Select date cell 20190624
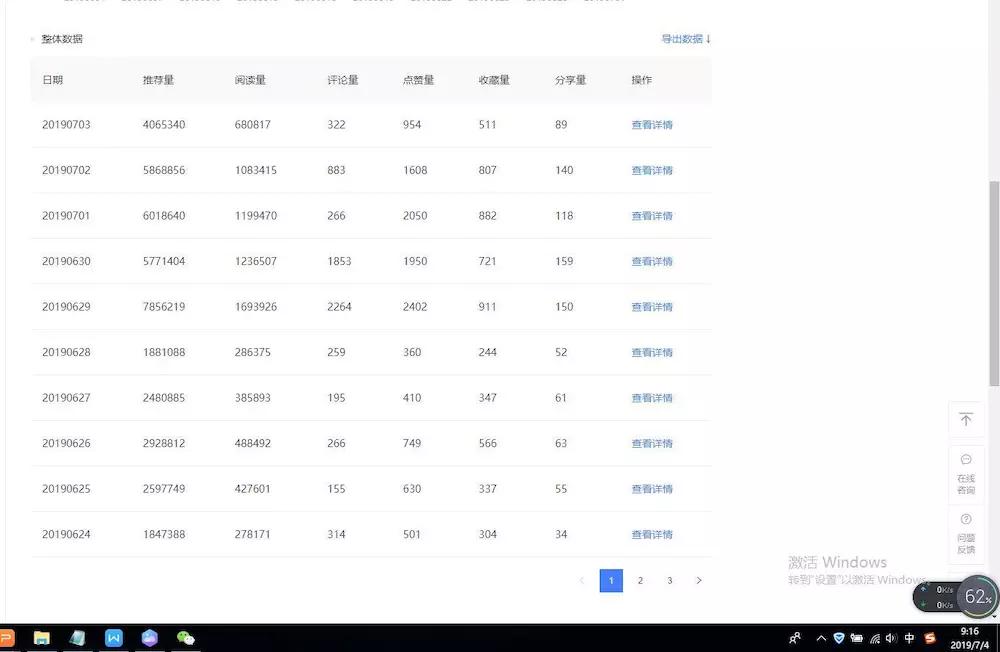The width and height of the screenshot is (1000, 652). click(66, 535)
